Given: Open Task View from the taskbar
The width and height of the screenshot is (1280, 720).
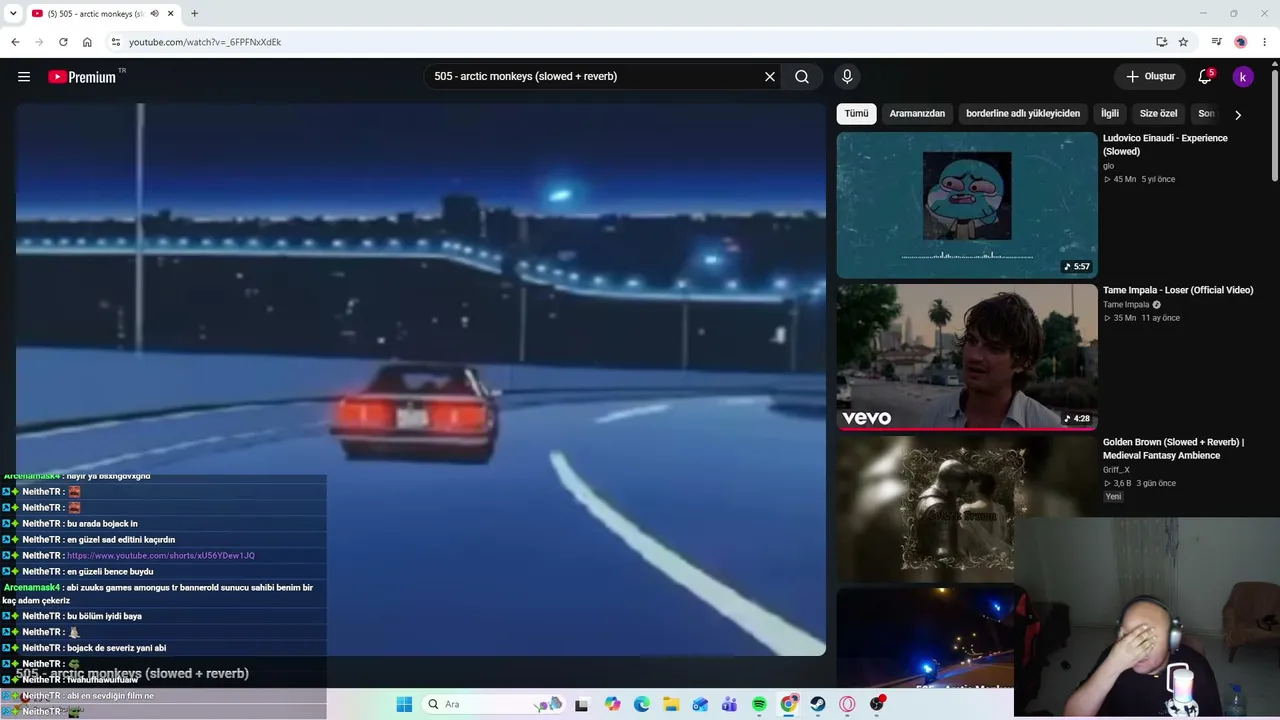Looking at the screenshot, I should [x=581, y=704].
